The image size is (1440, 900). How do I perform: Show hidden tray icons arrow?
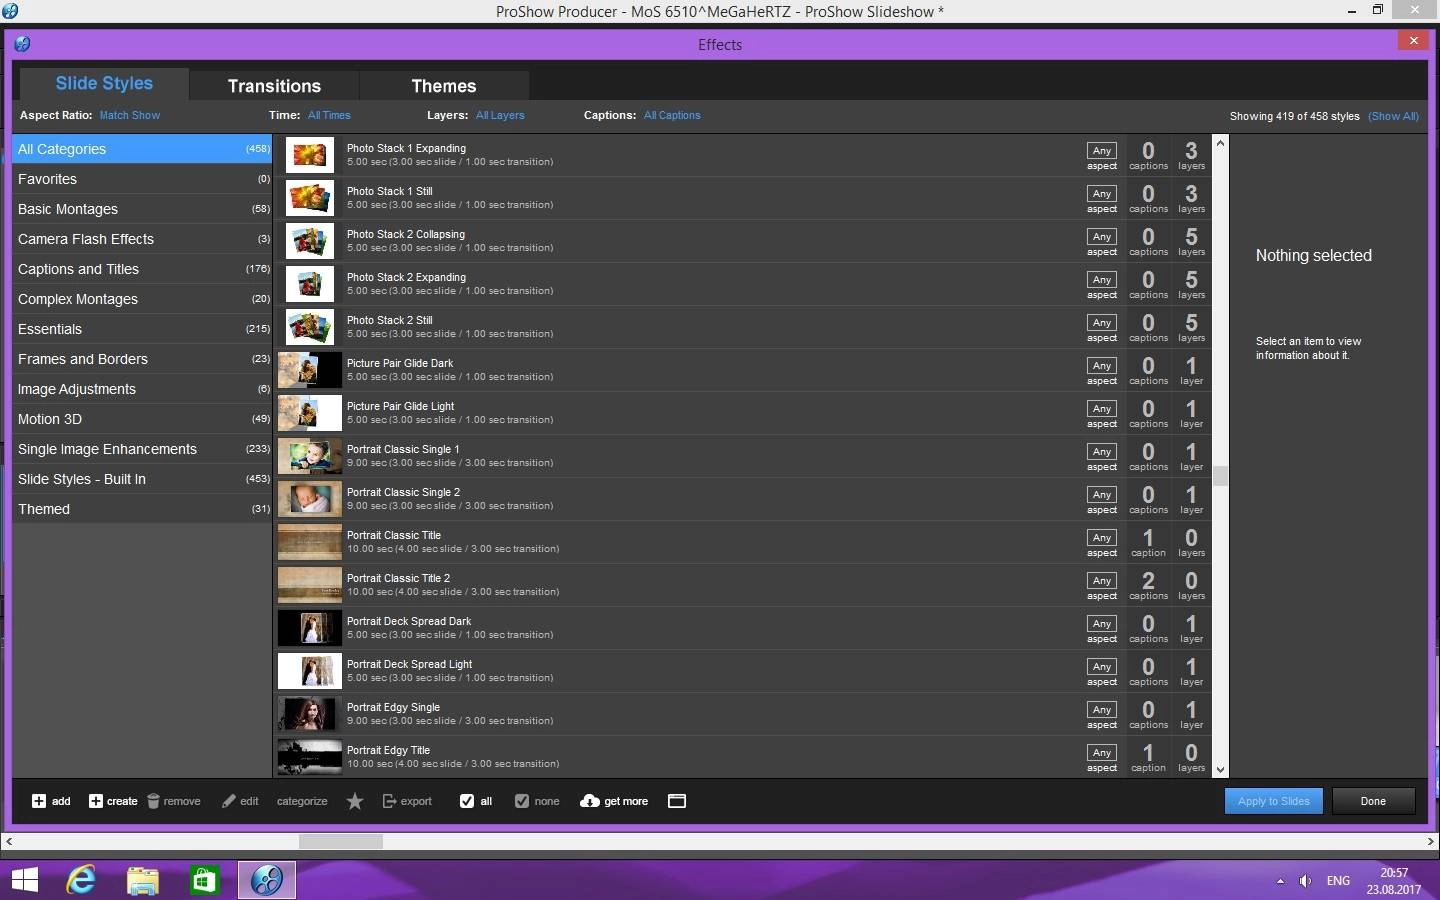coord(1280,881)
